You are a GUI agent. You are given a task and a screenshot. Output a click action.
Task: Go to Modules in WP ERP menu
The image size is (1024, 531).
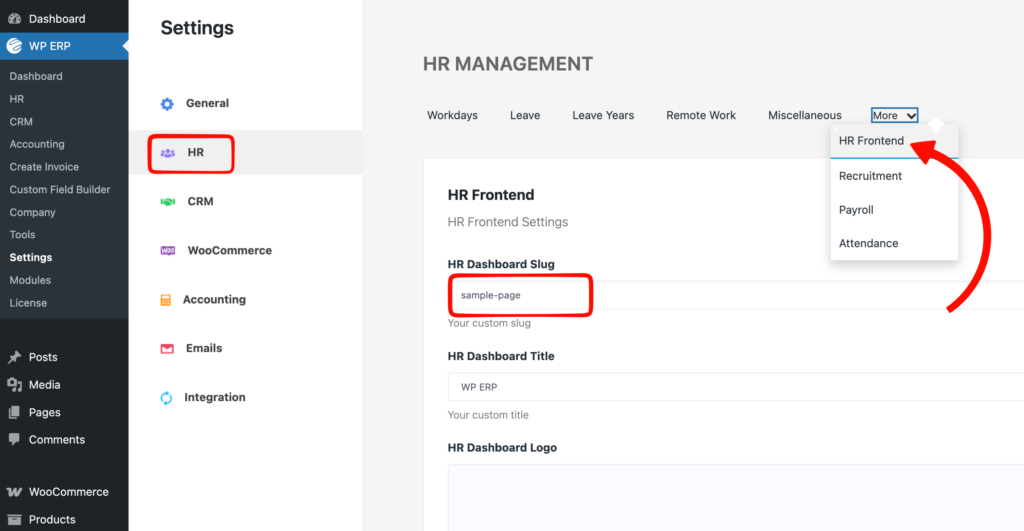tap(30, 280)
